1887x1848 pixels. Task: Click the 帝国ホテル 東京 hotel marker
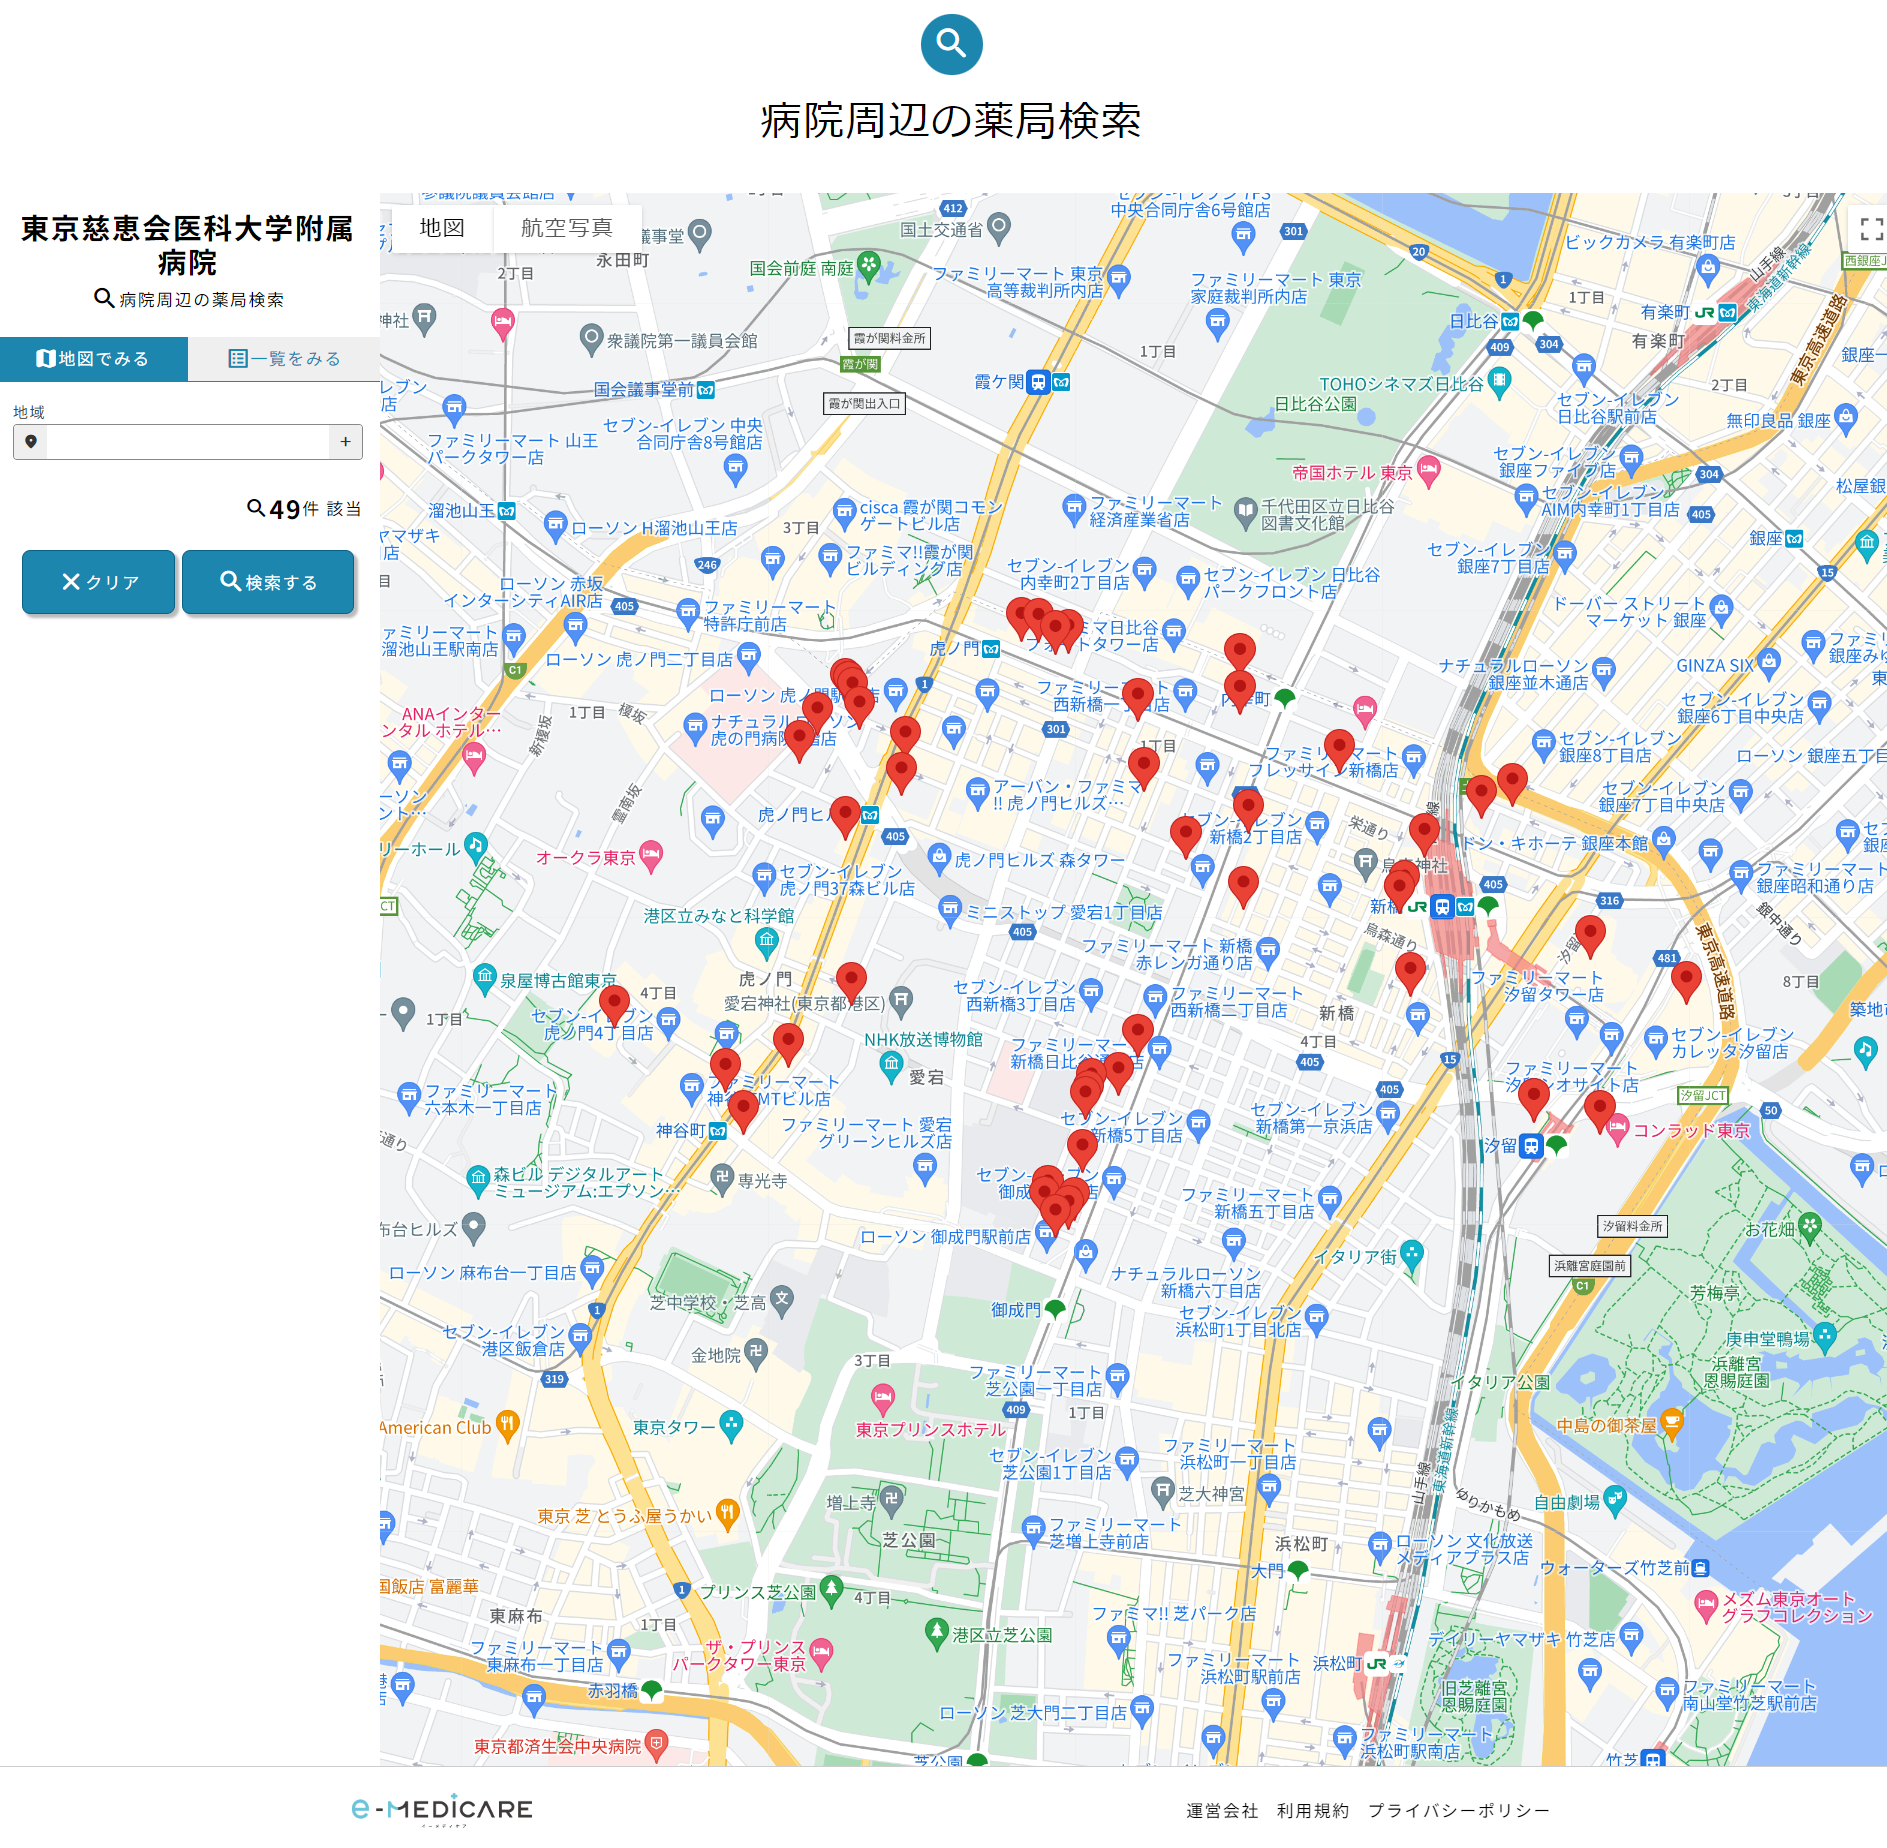(1429, 470)
